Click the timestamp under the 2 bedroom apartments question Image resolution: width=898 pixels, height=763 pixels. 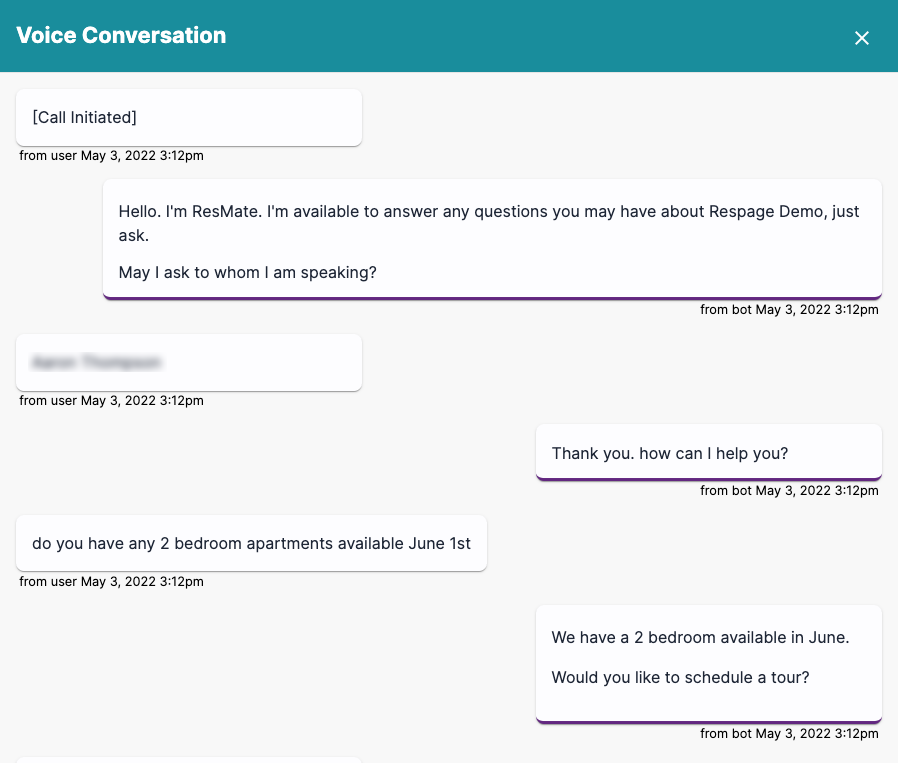point(111,581)
